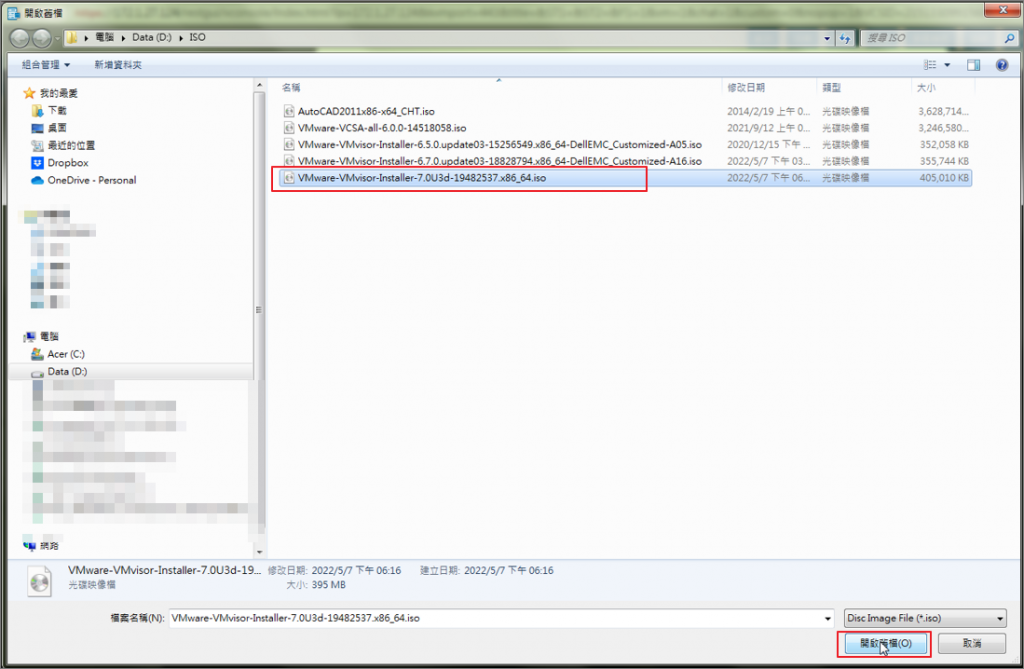Select VMvisor-Installer-6.7.0 DellEMC A16 iso
The image size is (1024, 669).
click(x=500, y=161)
